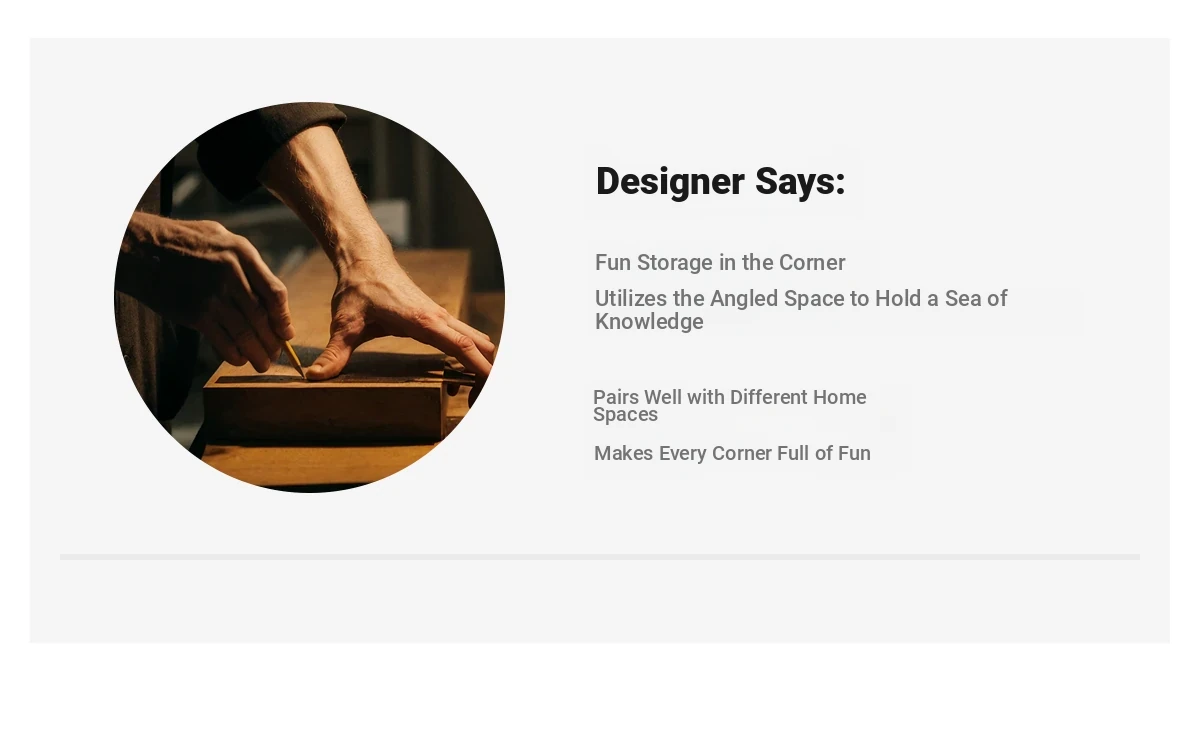
Task: Click the word "Knowledge"
Action: pyautogui.click(x=649, y=322)
